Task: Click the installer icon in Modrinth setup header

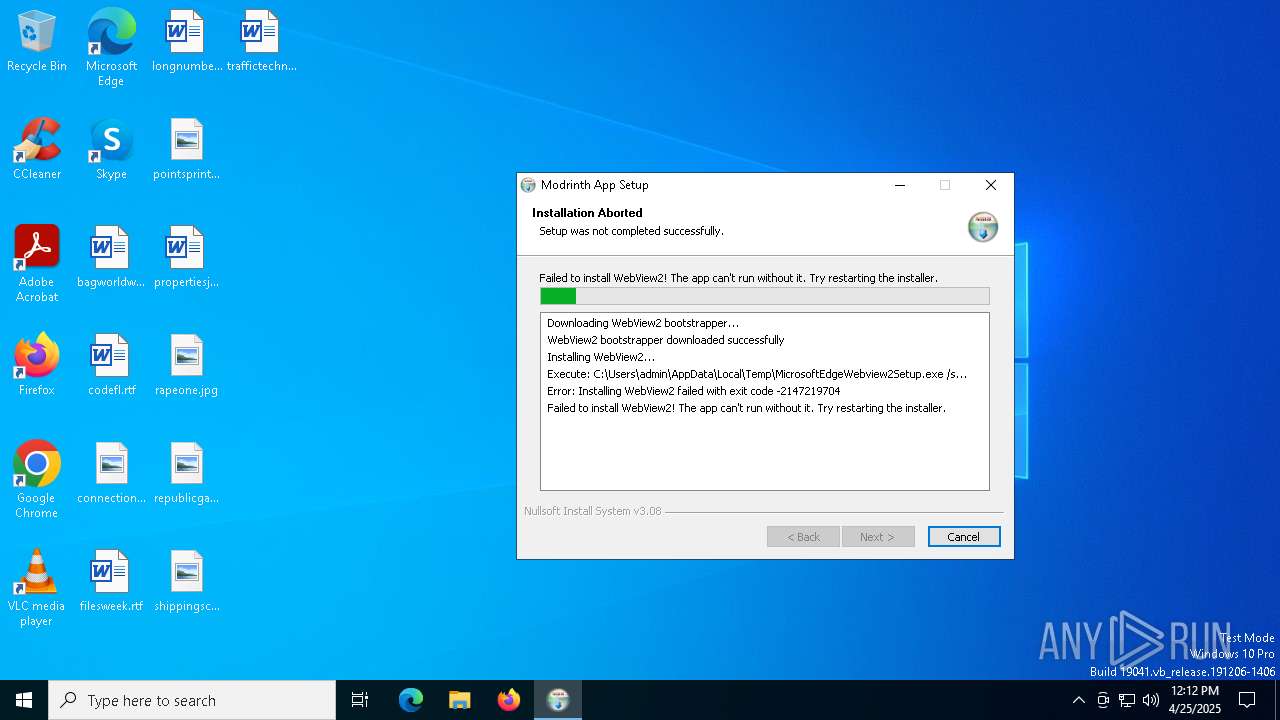Action: 983,226
